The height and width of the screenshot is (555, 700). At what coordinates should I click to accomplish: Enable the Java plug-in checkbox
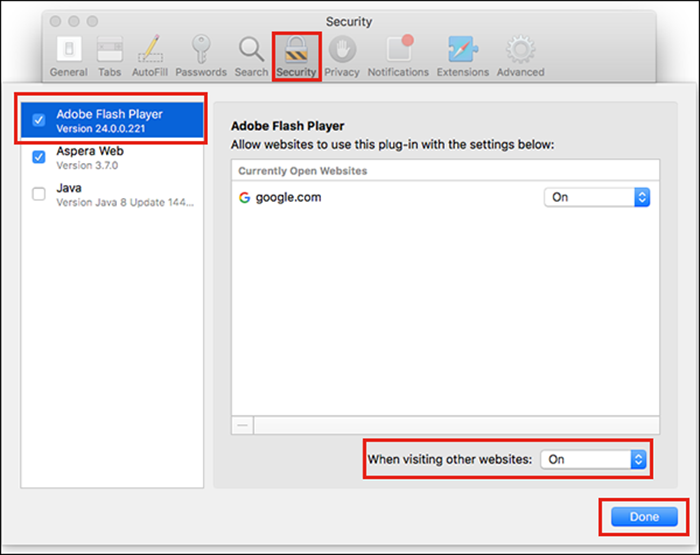[x=39, y=194]
